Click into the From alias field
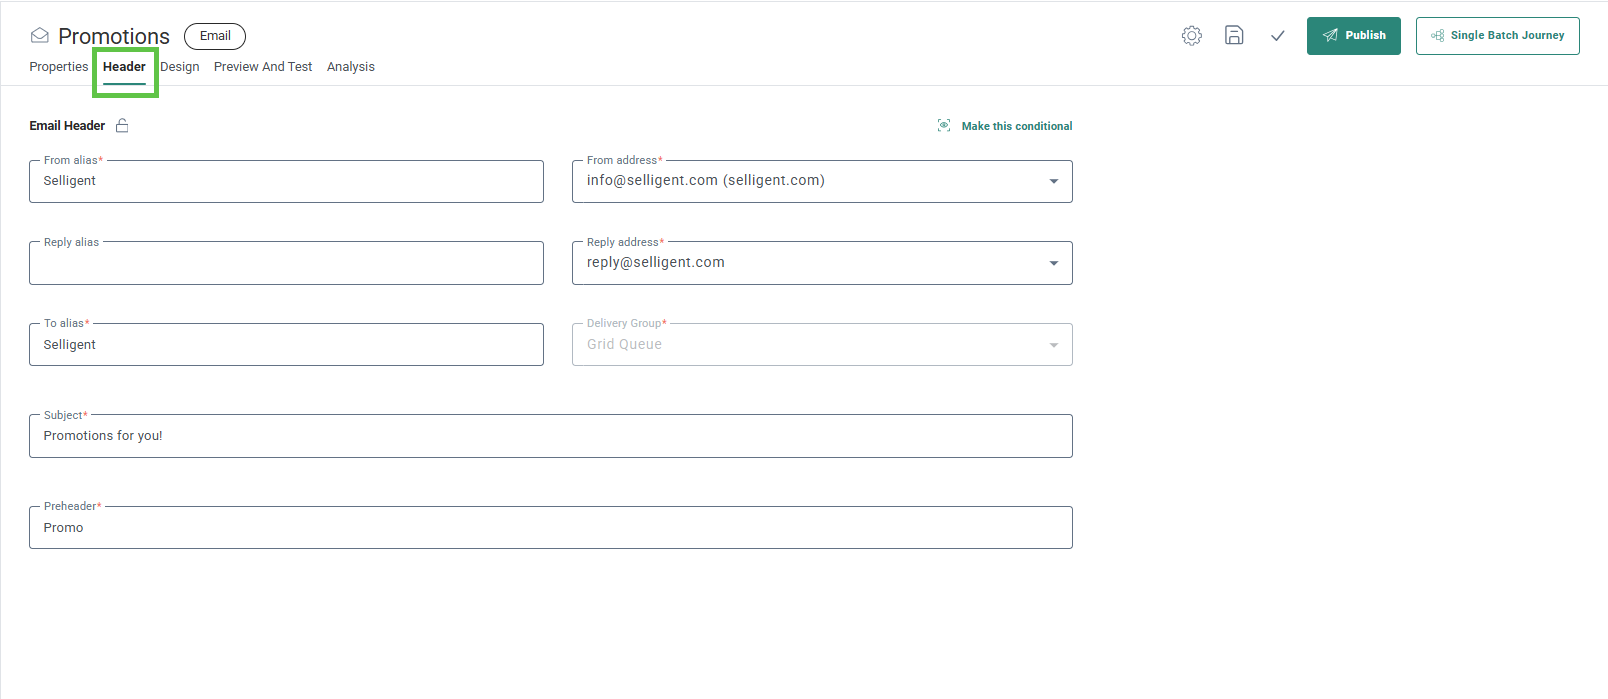 pos(286,182)
